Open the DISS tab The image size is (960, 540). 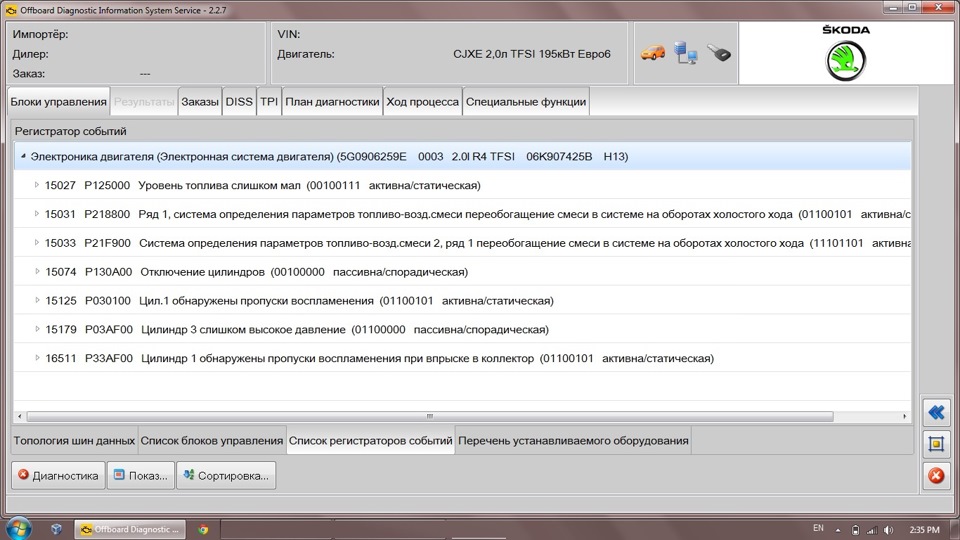[x=239, y=102]
